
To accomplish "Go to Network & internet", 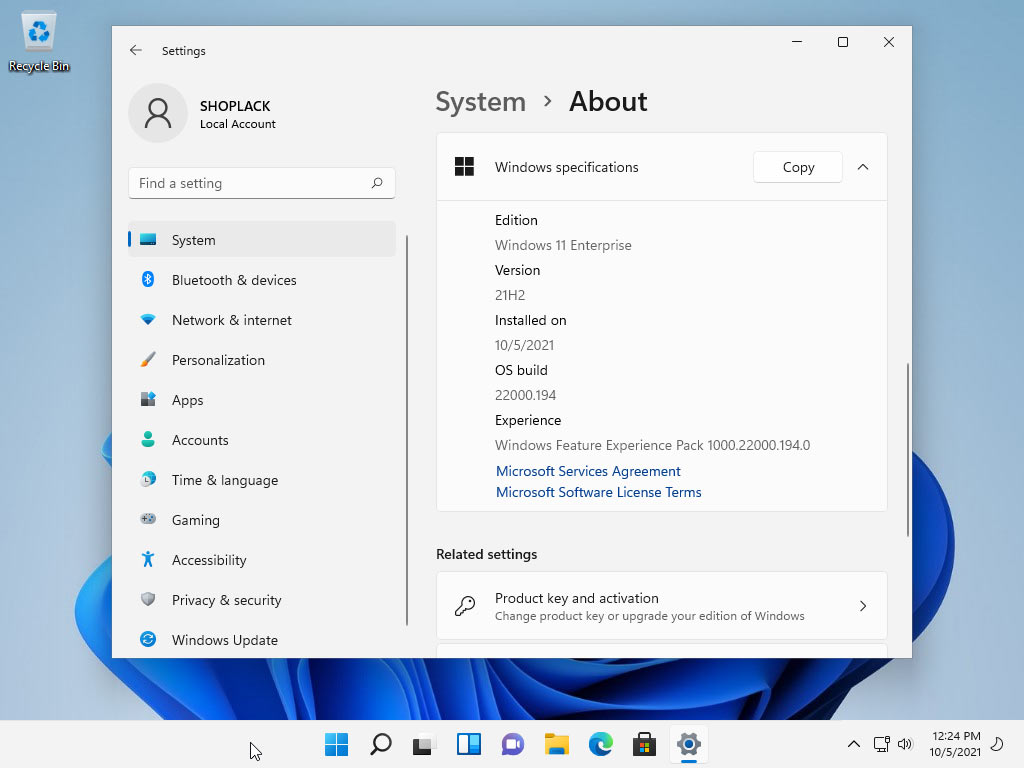I will coord(262,319).
